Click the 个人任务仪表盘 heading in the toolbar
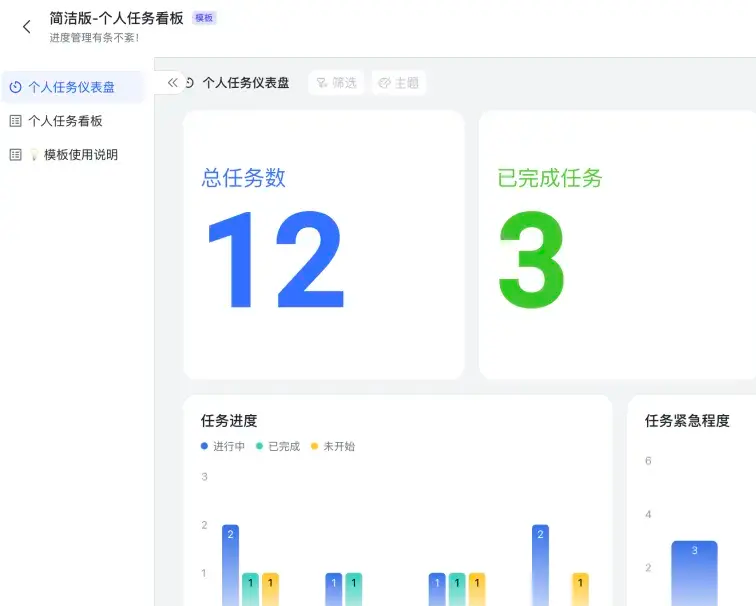This screenshot has width=756, height=606. coord(245,83)
